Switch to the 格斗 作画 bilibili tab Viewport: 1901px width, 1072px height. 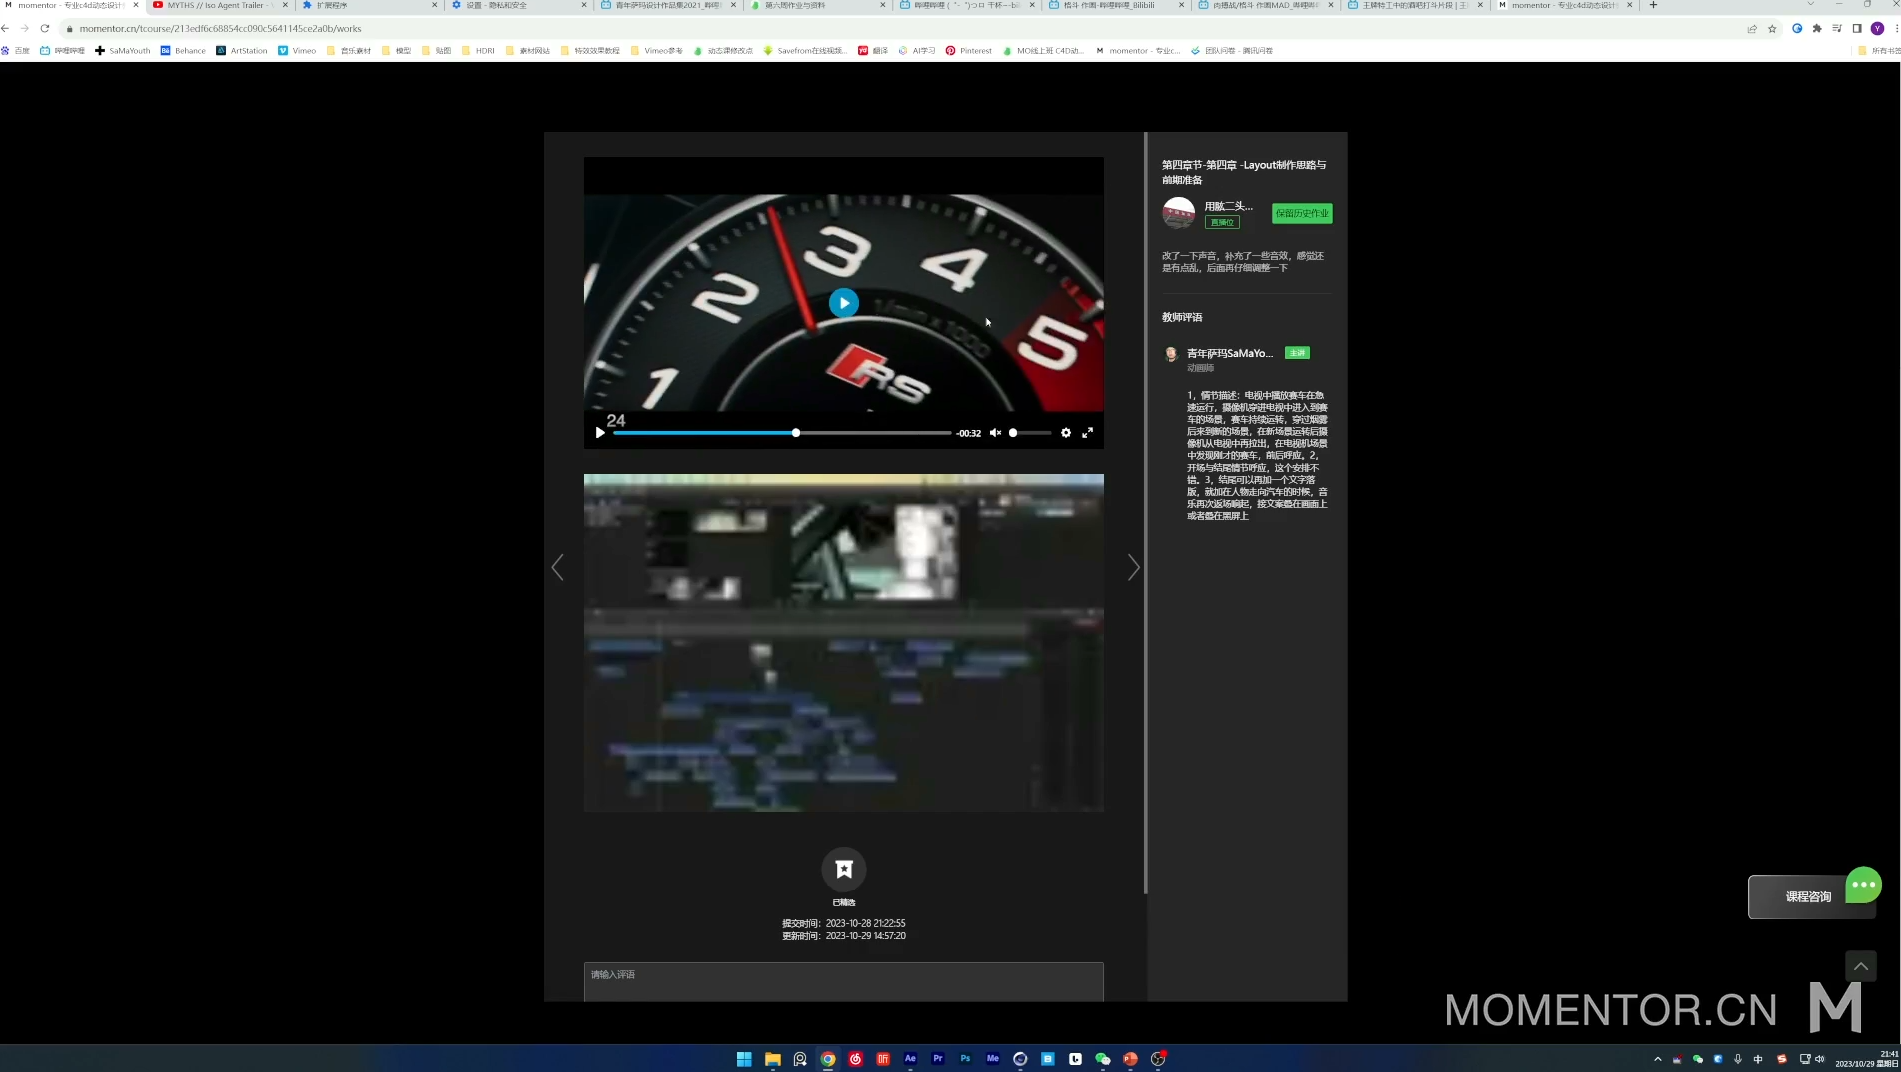click(1115, 5)
